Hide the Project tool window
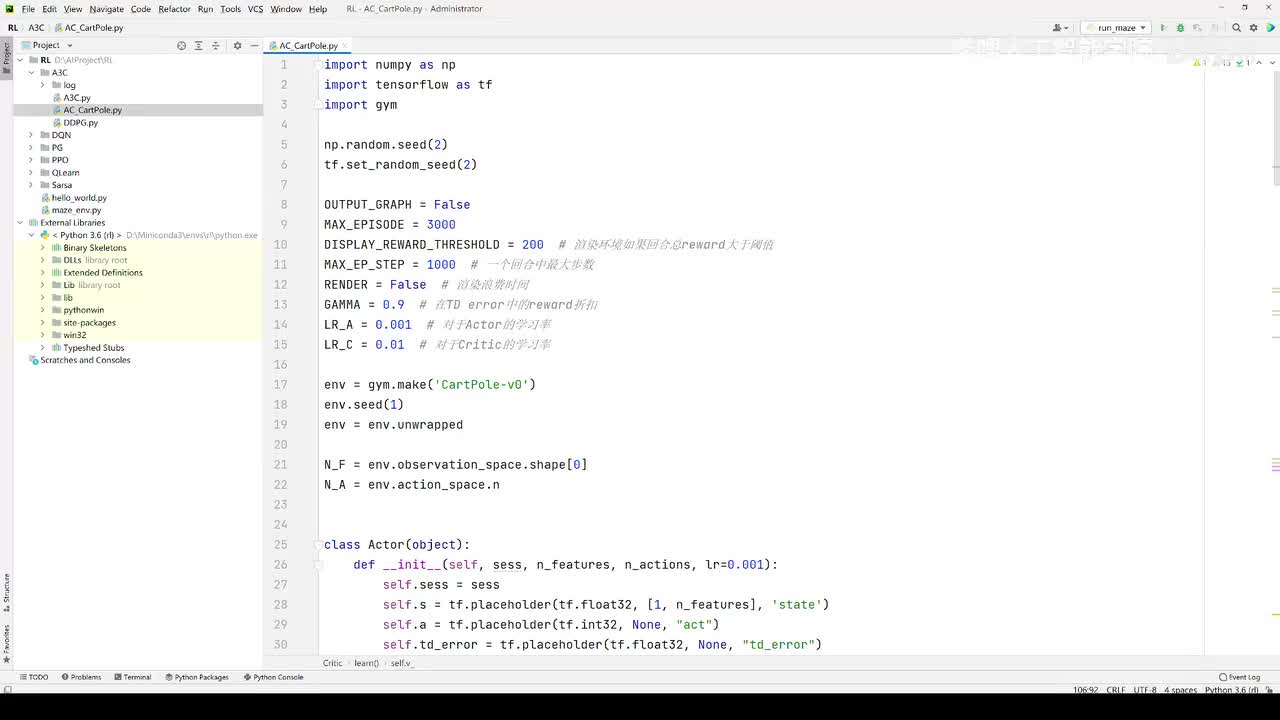Screen dimensions: 1280x720 click(254, 45)
